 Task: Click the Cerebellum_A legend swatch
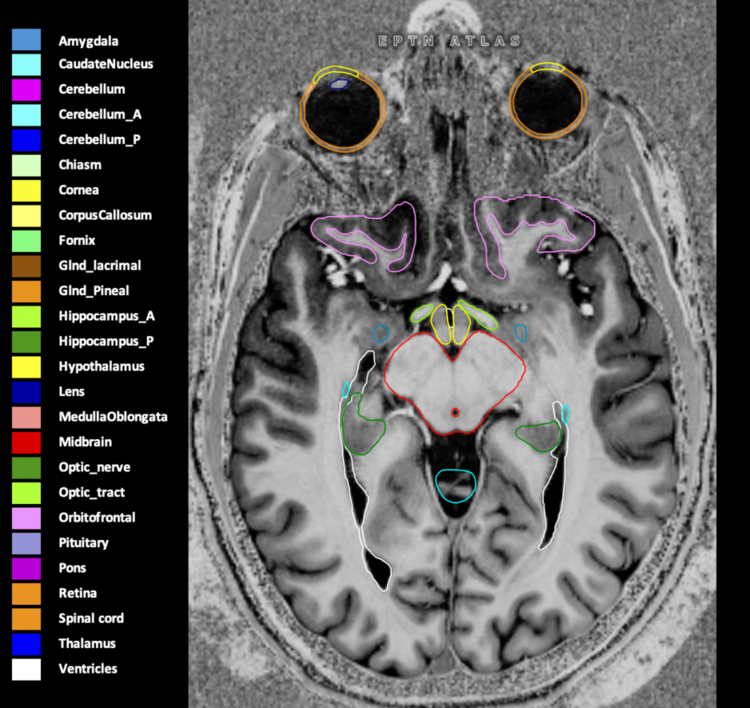[x=26, y=115]
